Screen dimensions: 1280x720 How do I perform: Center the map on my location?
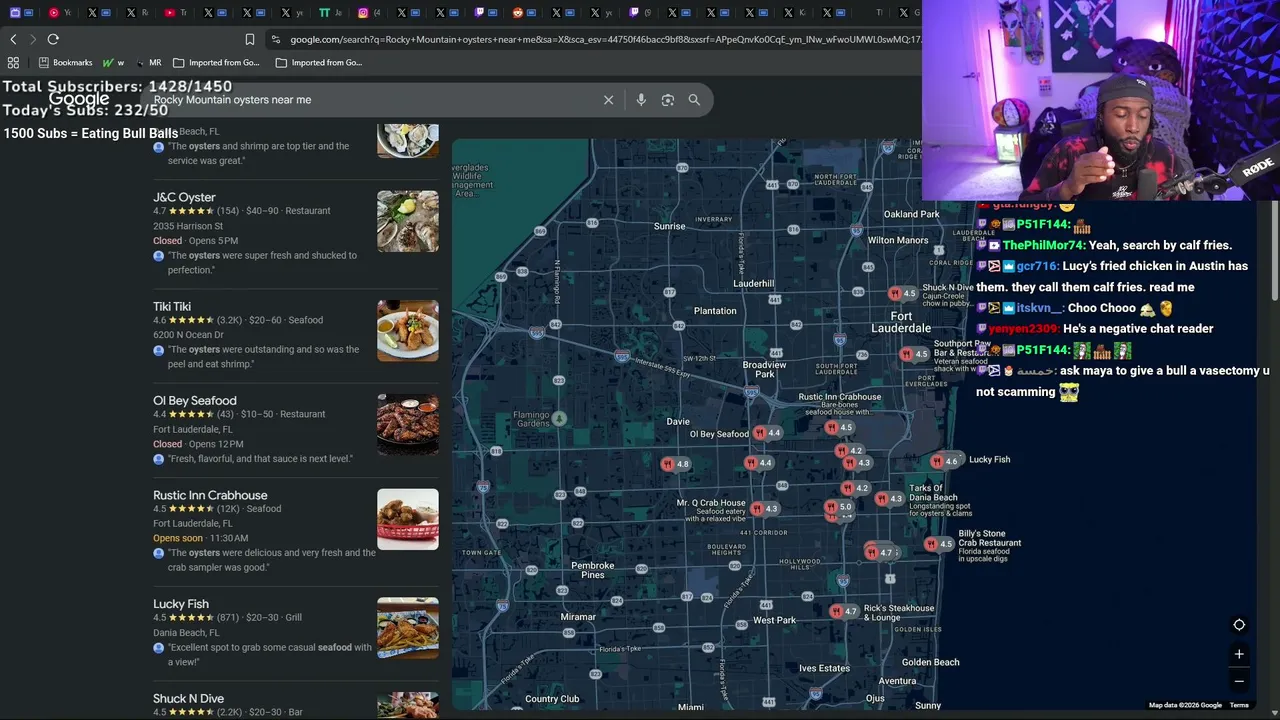point(1239,625)
